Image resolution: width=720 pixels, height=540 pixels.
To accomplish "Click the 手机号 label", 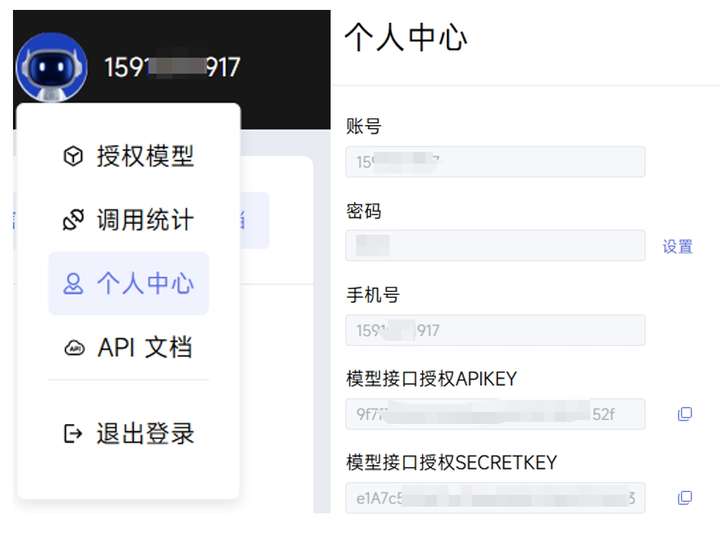I will point(373,295).
